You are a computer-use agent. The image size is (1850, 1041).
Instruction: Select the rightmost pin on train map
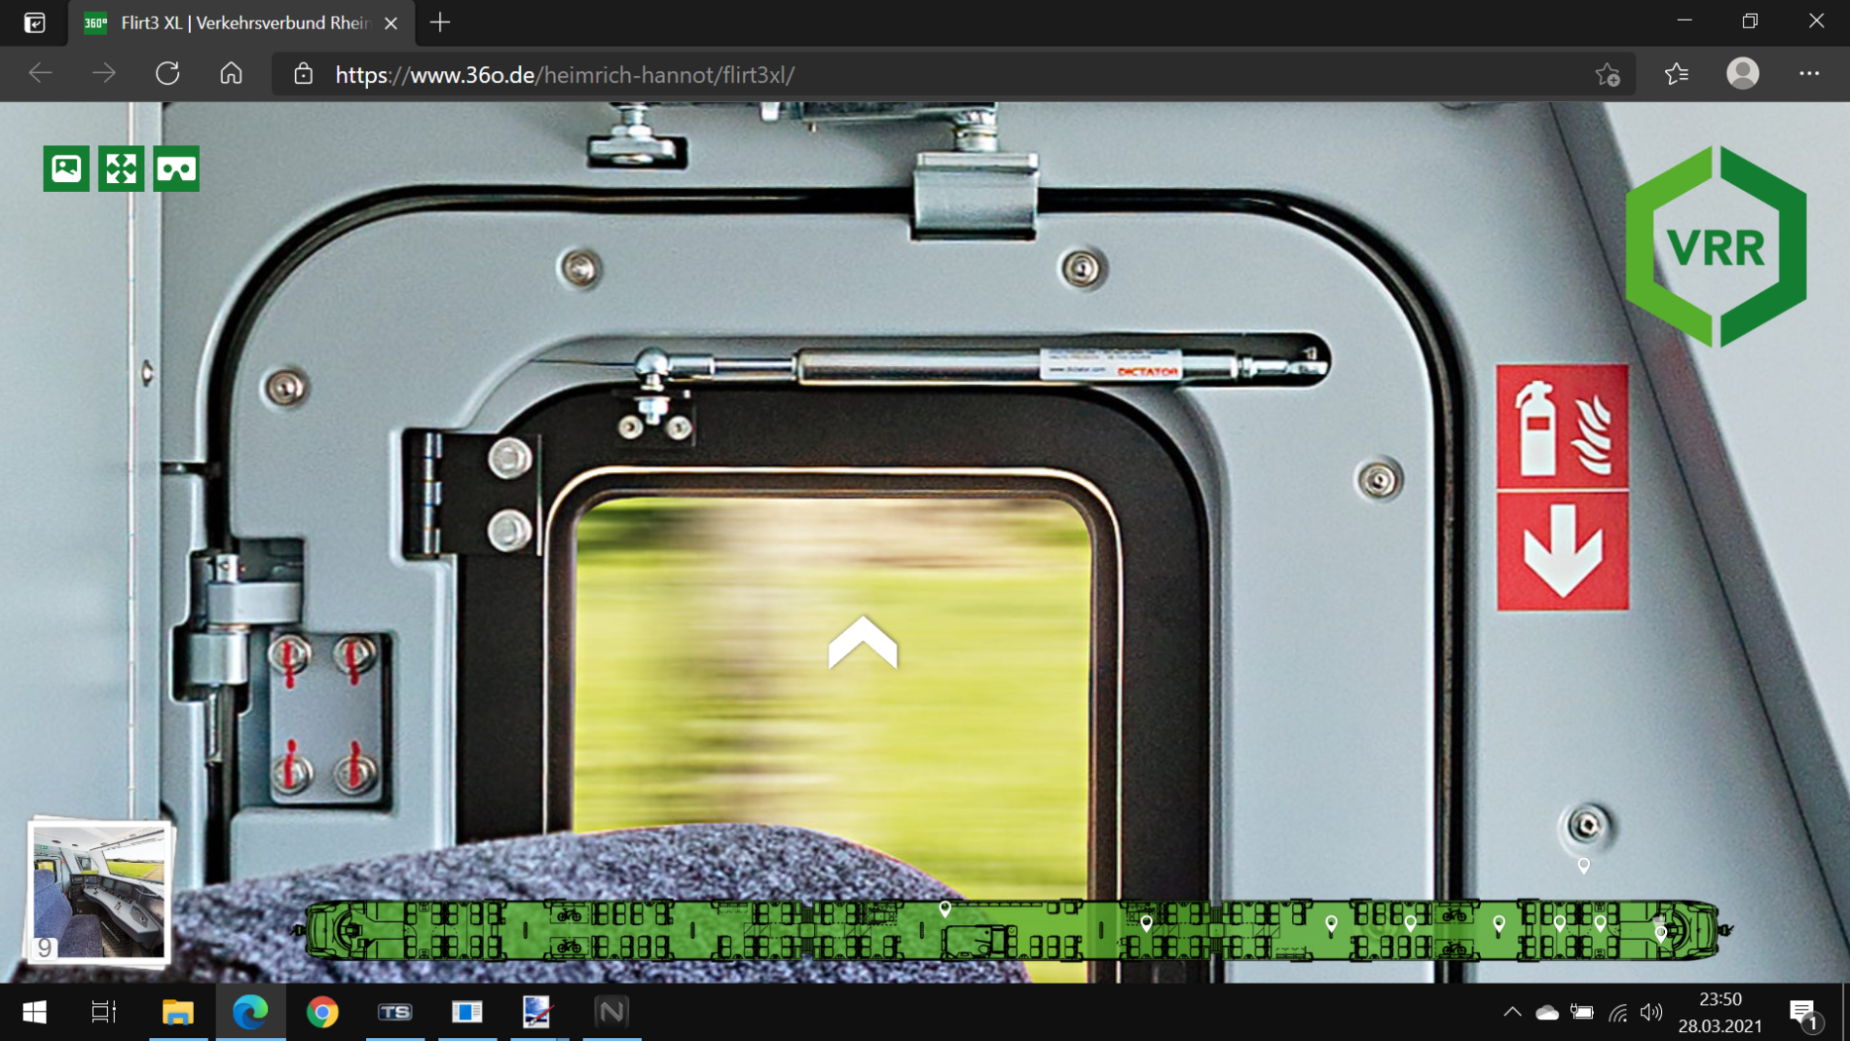(x=1661, y=932)
